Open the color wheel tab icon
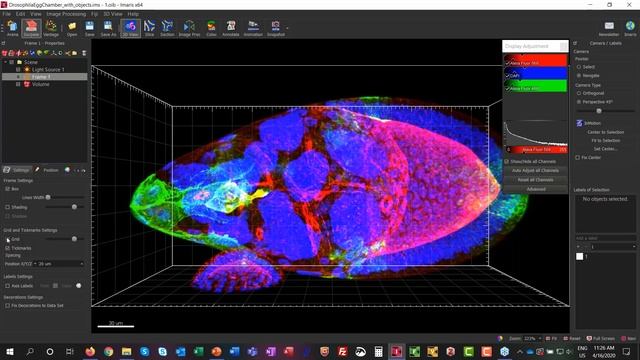Image resolution: width=640 pixels, height=360 pixels. [67, 170]
